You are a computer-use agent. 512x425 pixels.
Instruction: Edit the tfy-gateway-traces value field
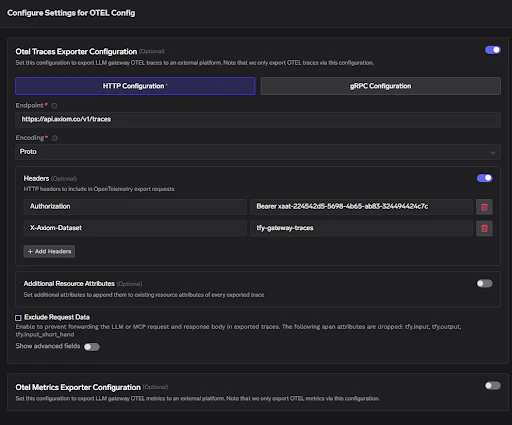tap(361, 228)
